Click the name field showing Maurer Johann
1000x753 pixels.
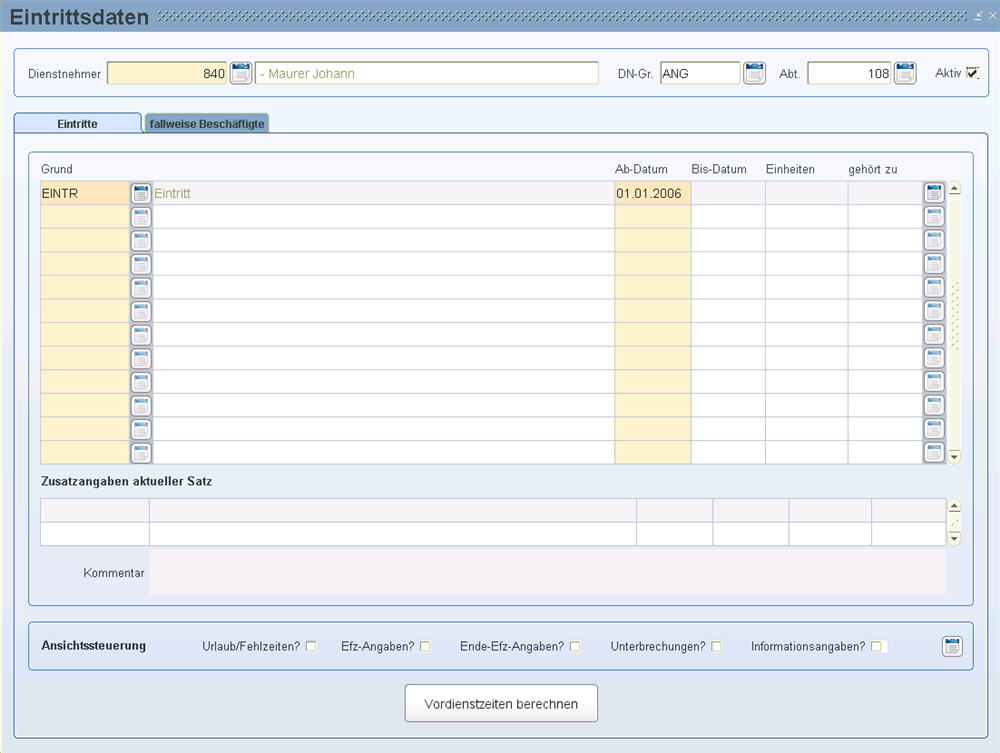coord(427,73)
